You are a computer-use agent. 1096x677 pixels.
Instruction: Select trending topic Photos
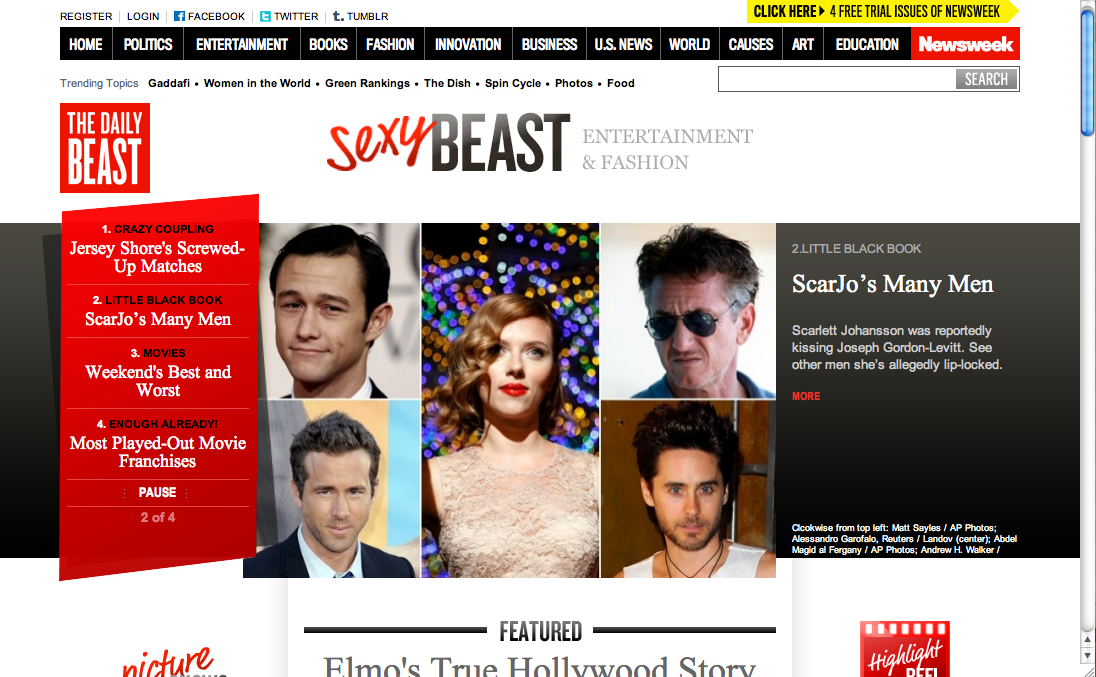click(x=574, y=83)
